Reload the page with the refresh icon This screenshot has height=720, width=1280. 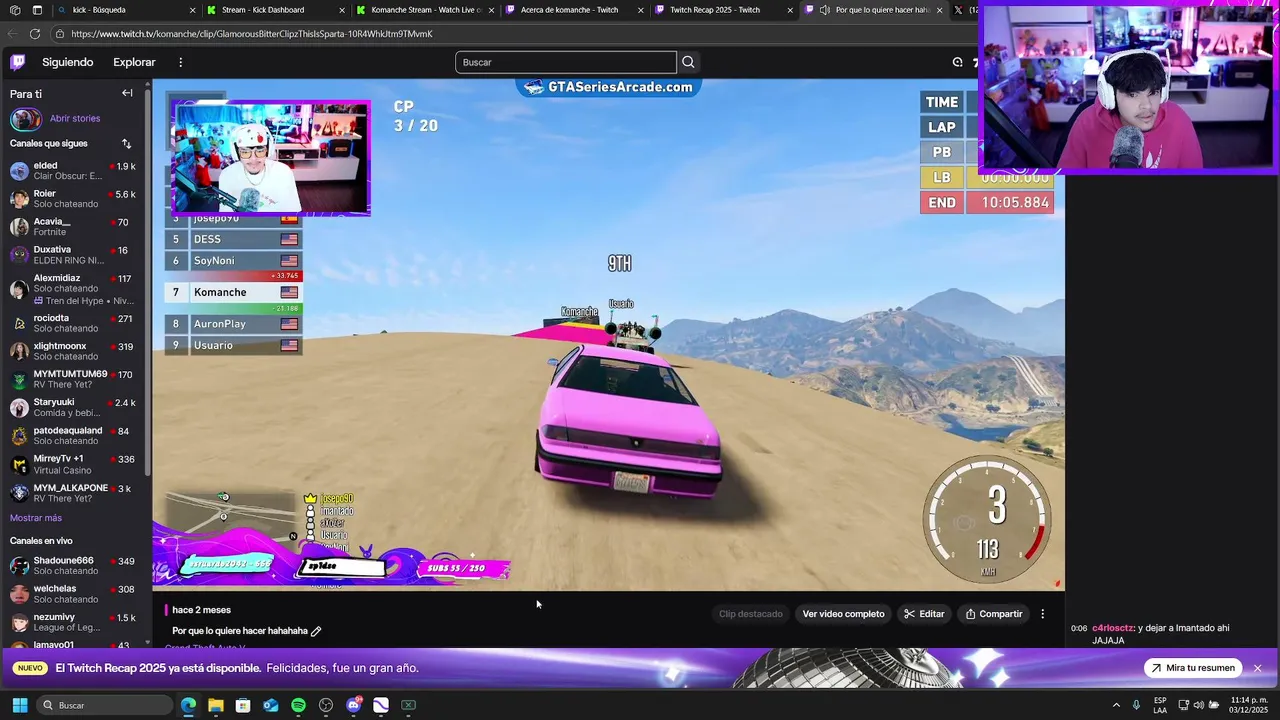(35, 33)
